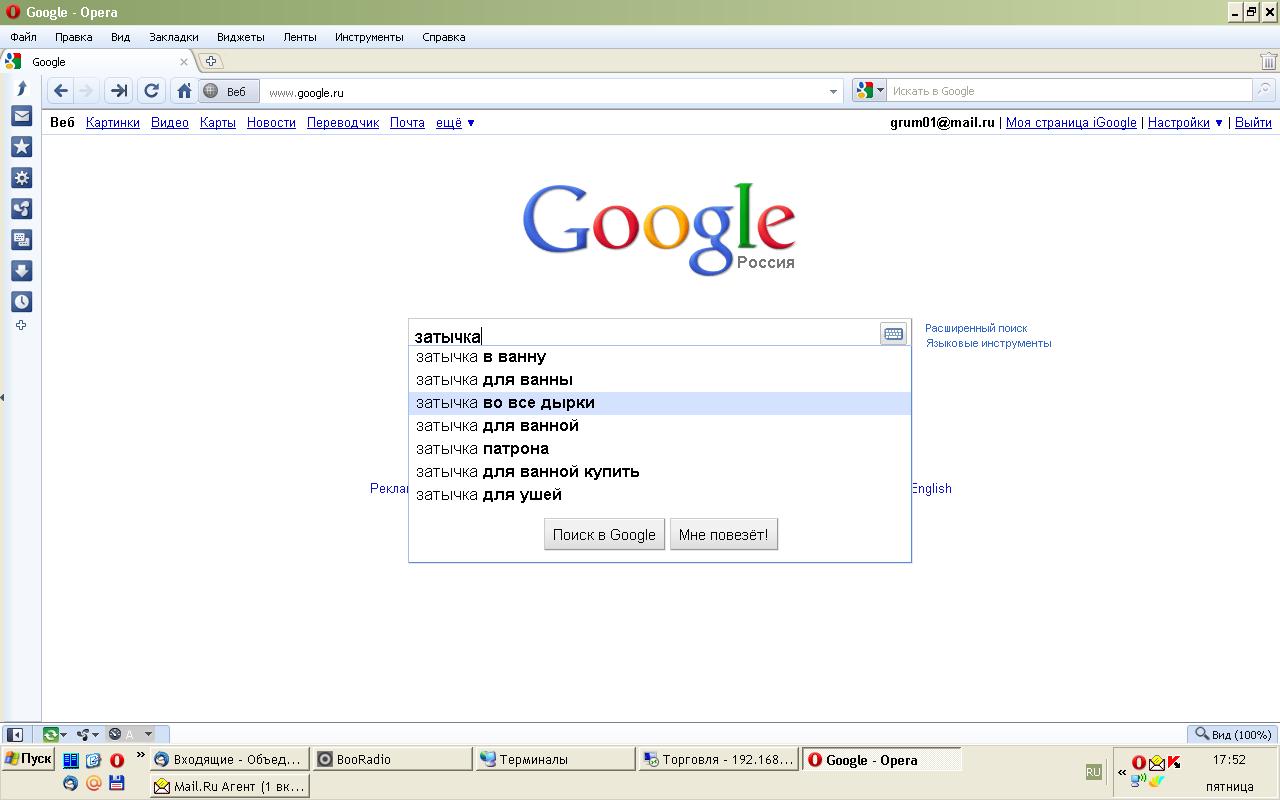Screen dimensions: 1280x800
Task: Reload the page with the Reload button
Action: 151,91
